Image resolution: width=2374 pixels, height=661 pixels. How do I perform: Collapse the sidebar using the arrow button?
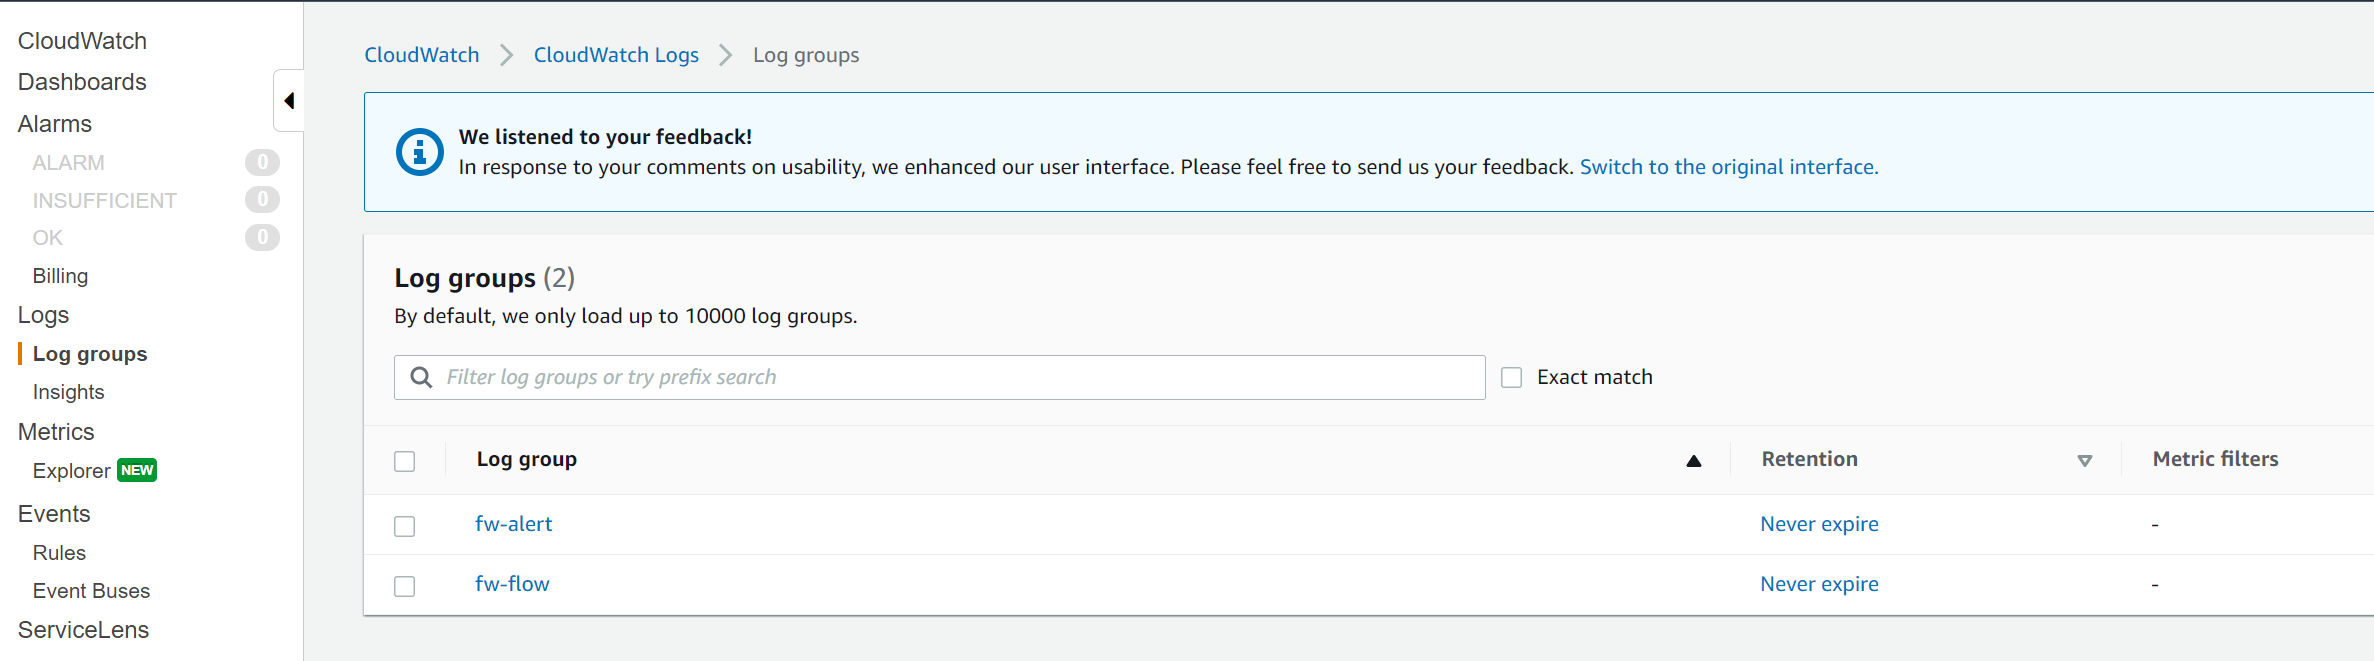(289, 100)
